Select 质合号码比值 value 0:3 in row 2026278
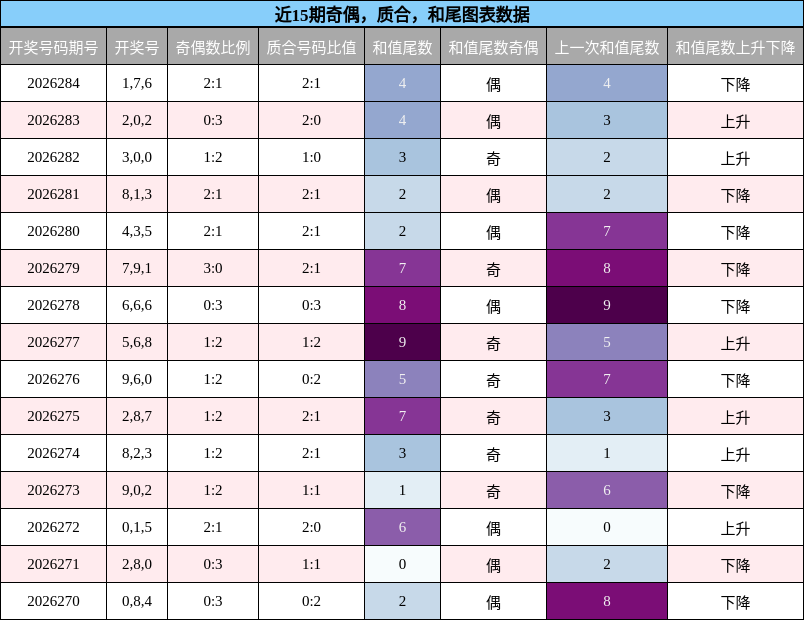Viewport: 804px width, 620px height. 311,305
